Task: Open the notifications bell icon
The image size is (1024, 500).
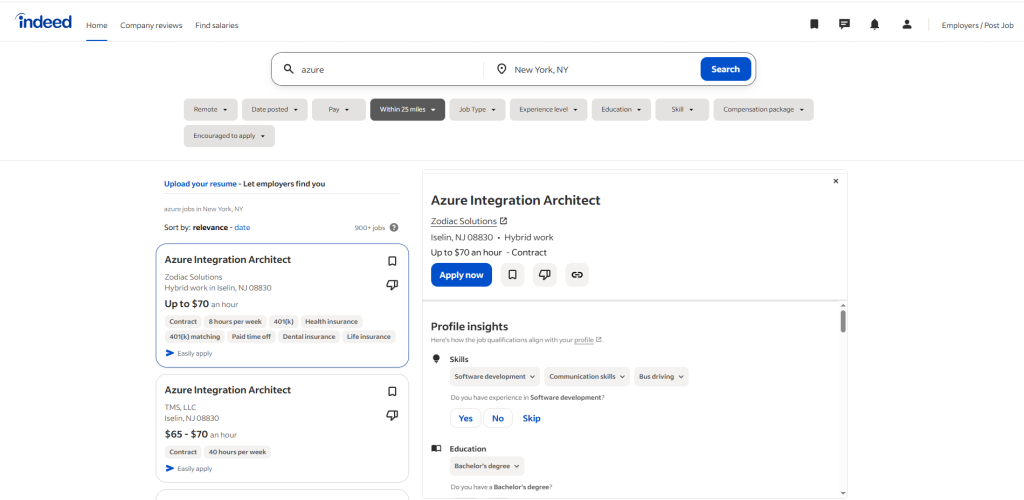Action: click(x=874, y=24)
